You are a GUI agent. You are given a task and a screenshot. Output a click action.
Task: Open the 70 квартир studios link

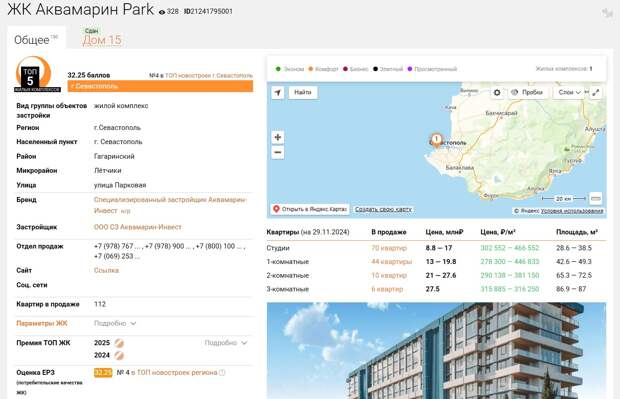click(x=389, y=248)
